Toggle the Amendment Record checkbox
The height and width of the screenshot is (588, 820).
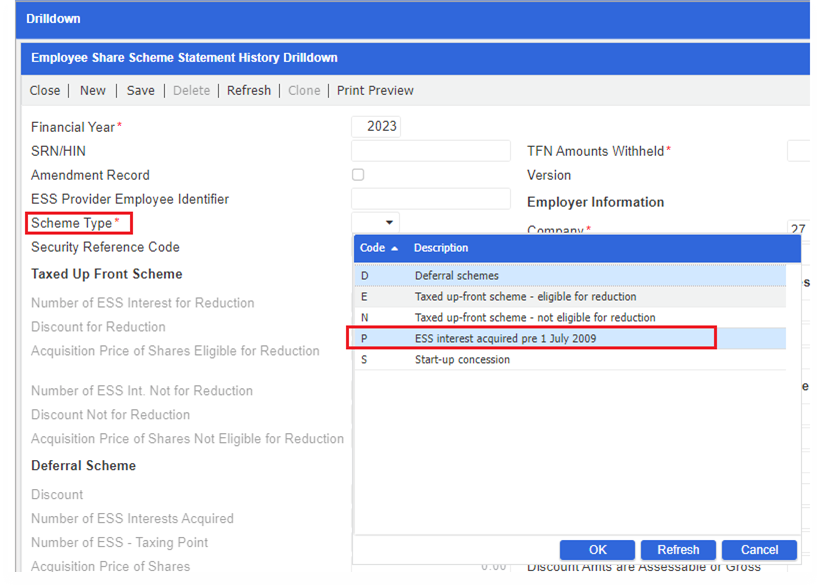click(x=357, y=174)
